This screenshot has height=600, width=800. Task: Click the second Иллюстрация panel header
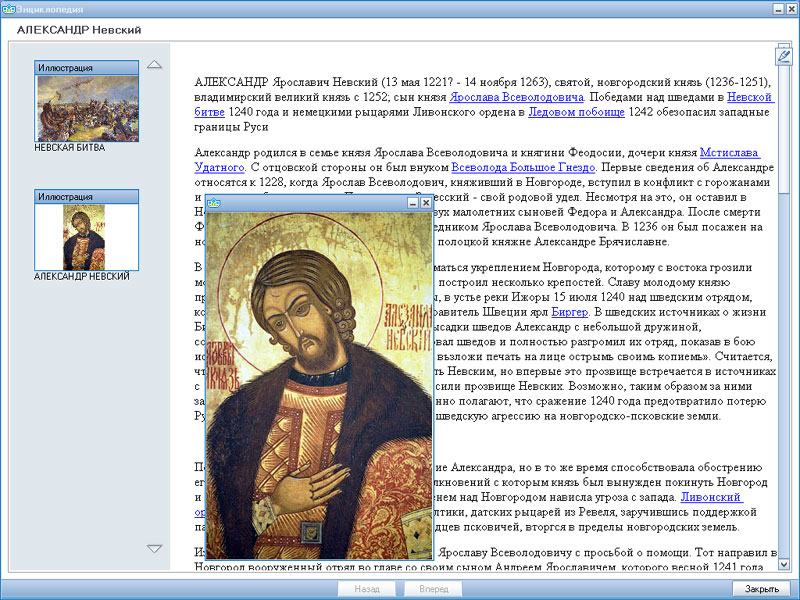(x=87, y=197)
